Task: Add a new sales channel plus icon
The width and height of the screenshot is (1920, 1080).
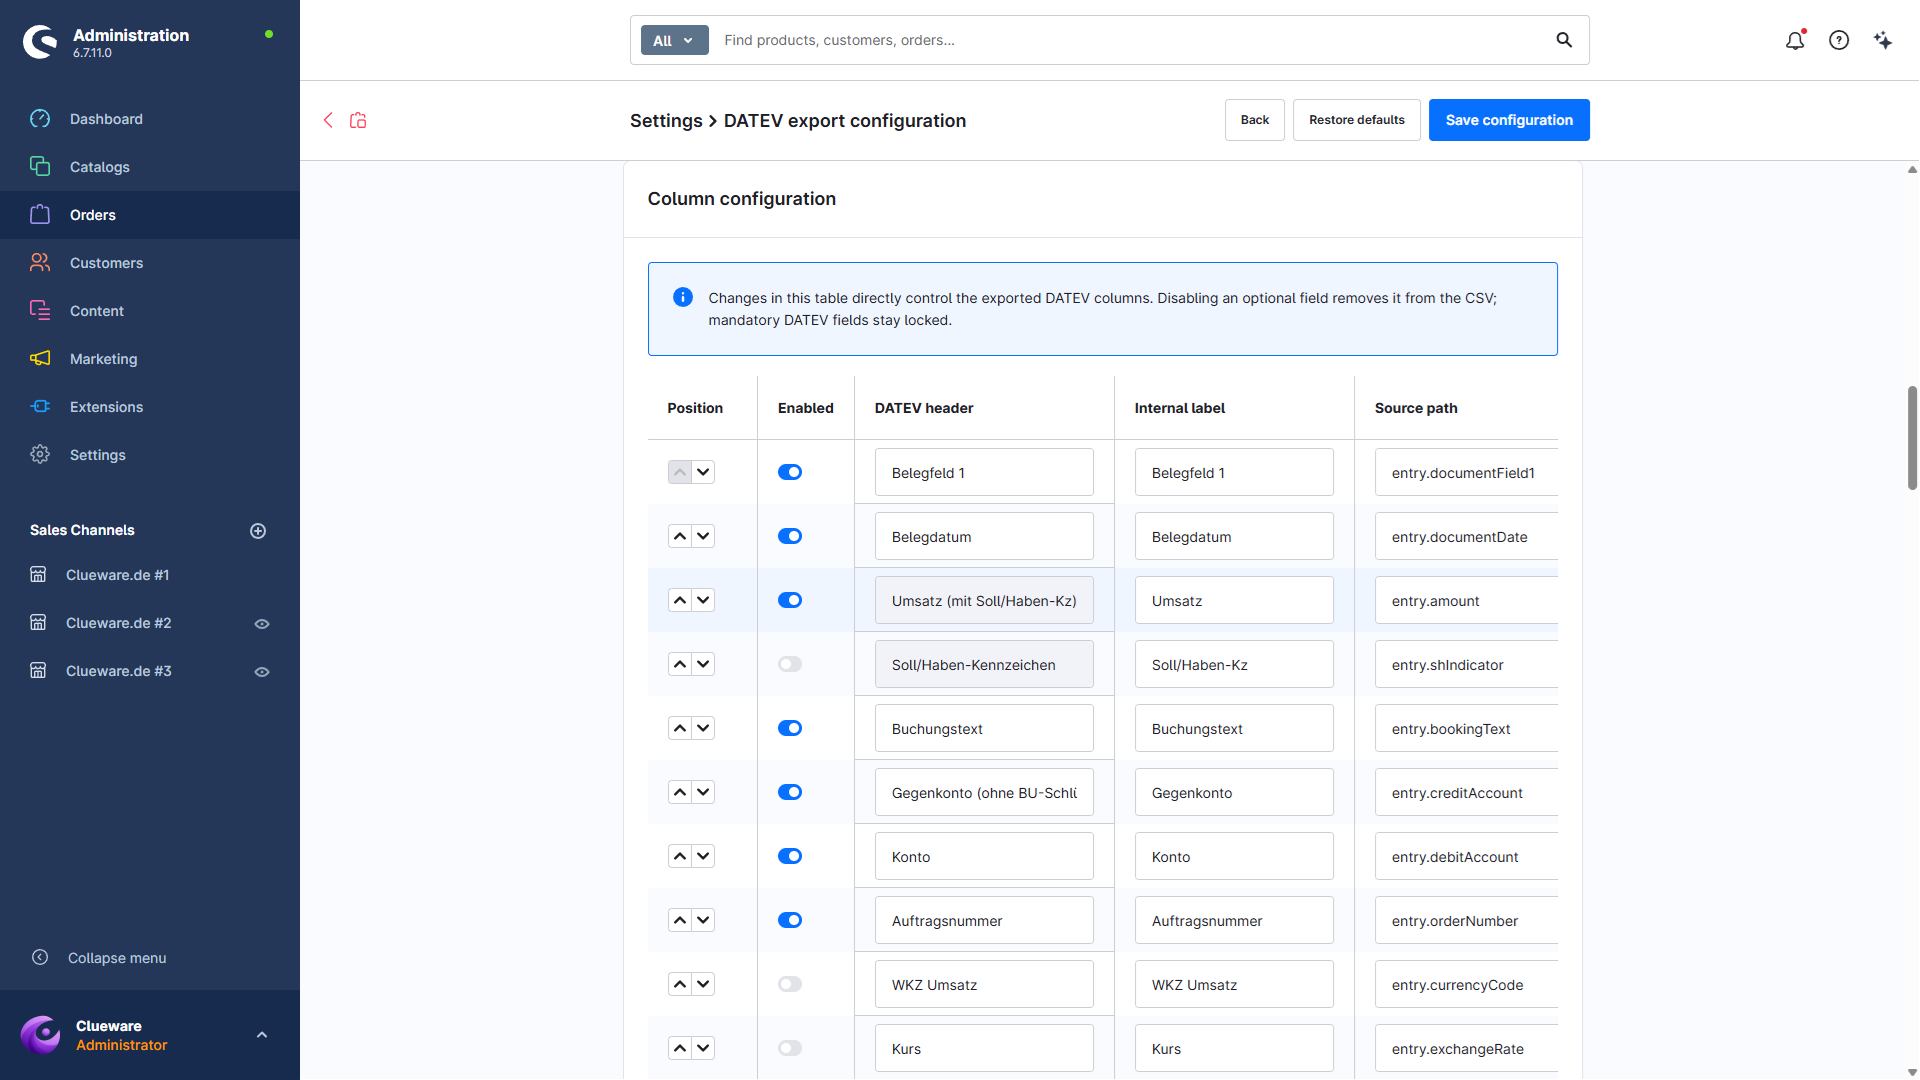Action: tap(258, 531)
